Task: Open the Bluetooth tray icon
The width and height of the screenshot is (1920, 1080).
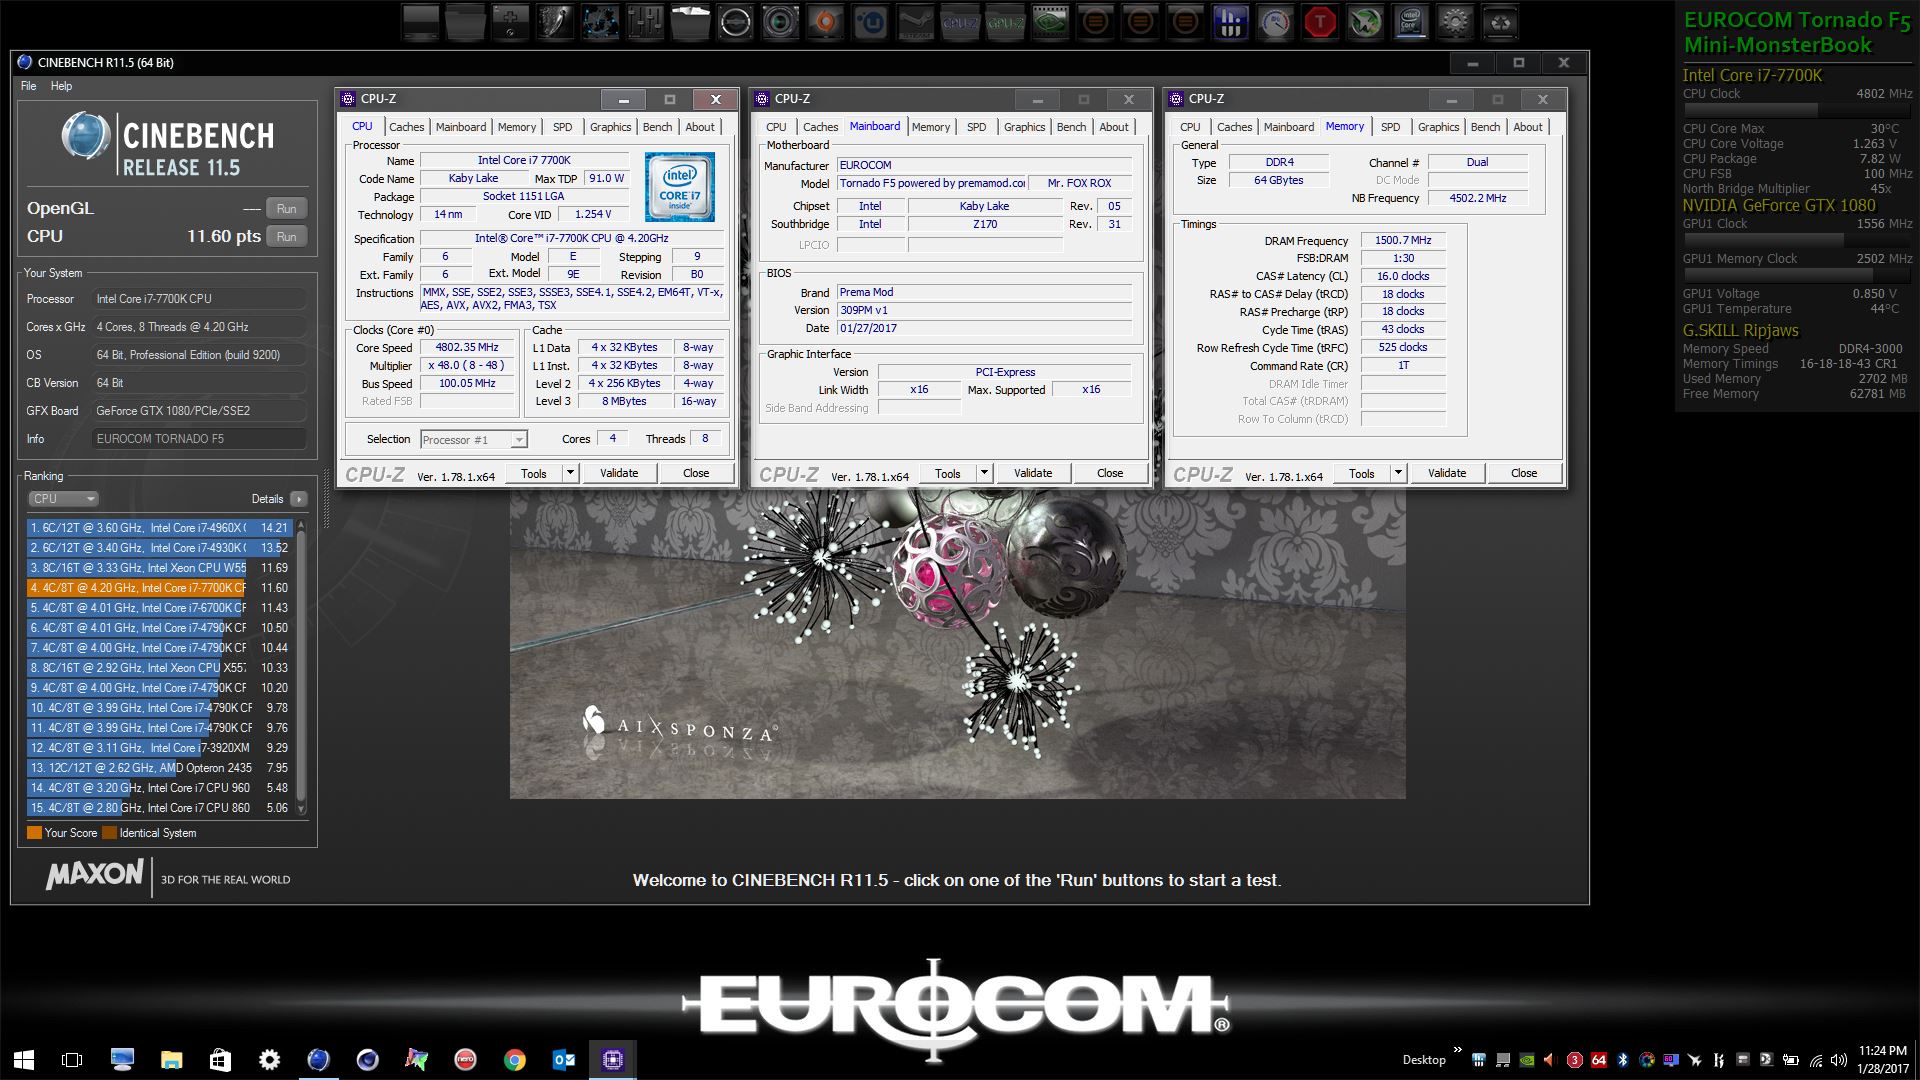Action: click(1622, 1060)
